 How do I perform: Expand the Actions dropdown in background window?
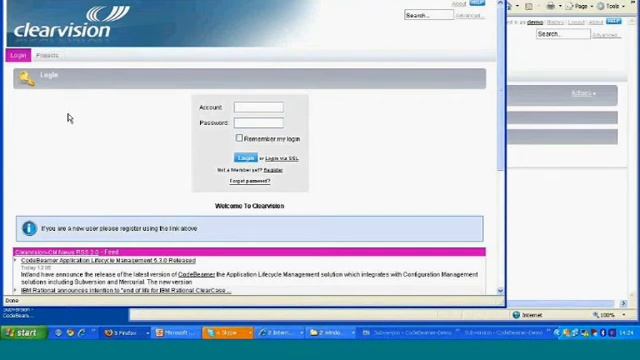[x=583, y=93]
